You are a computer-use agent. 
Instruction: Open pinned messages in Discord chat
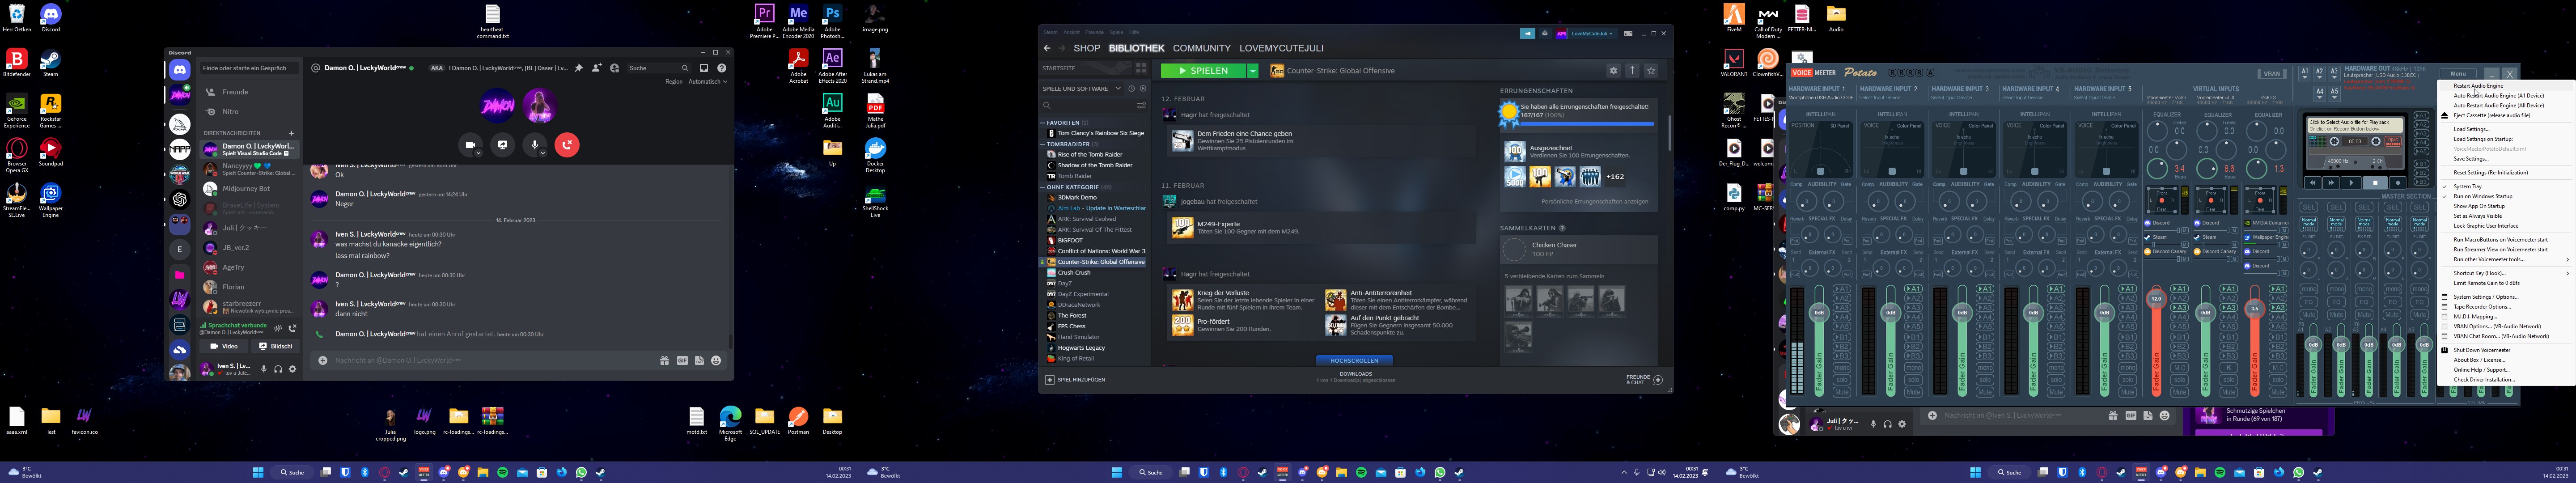[x=579, y=68]
